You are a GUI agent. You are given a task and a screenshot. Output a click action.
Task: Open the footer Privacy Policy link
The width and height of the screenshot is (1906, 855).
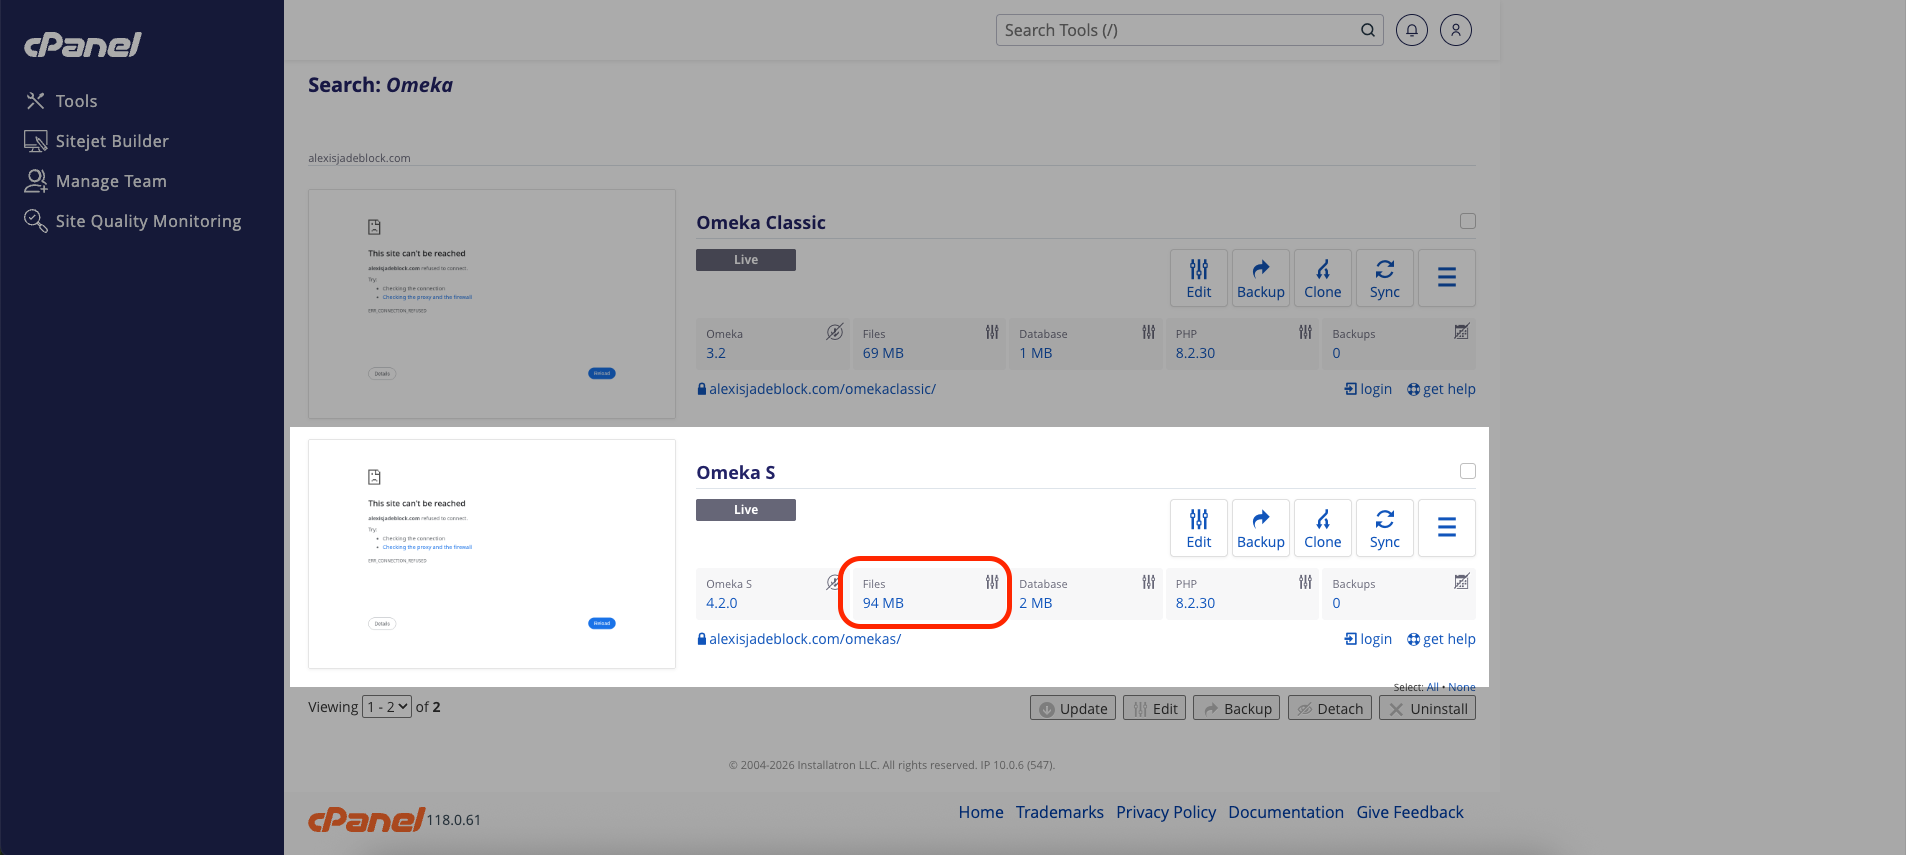pos(1166,812)
